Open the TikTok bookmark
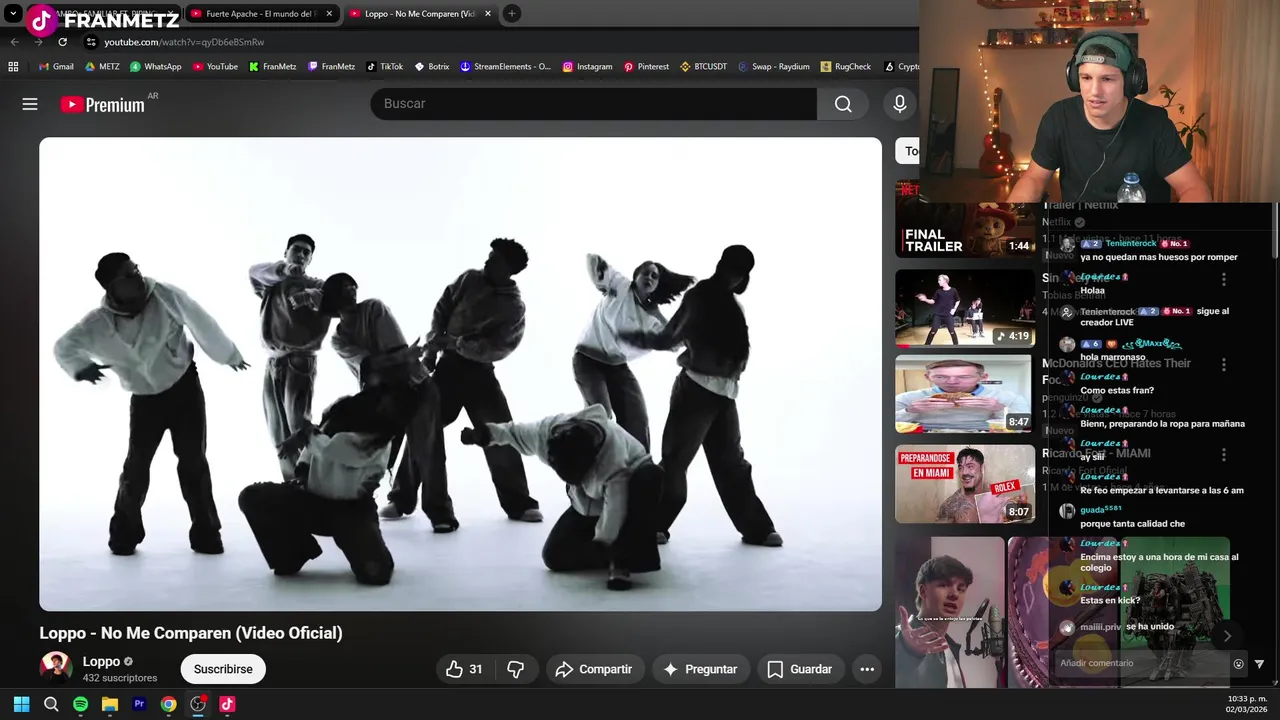 pyautogui.click(x=385, y=67)
